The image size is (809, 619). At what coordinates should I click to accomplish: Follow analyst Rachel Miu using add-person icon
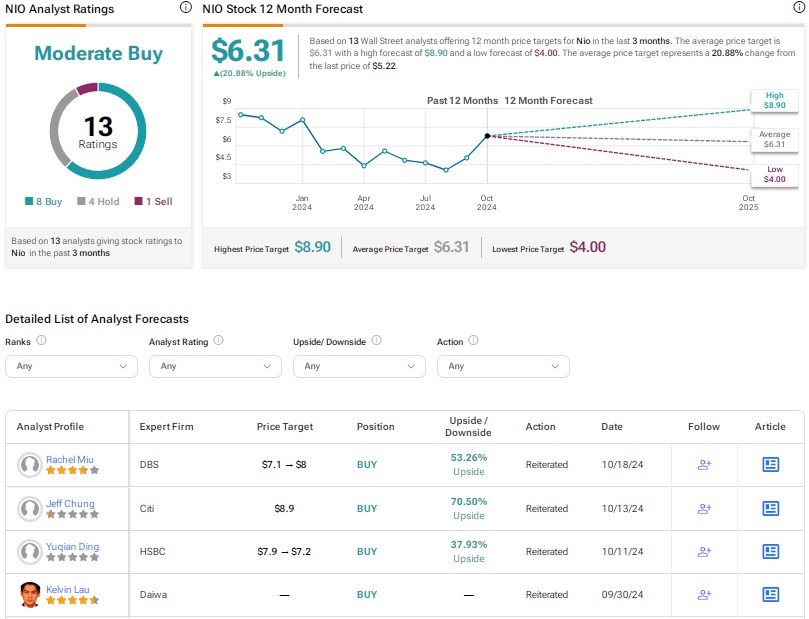click(x=703, y=465)
